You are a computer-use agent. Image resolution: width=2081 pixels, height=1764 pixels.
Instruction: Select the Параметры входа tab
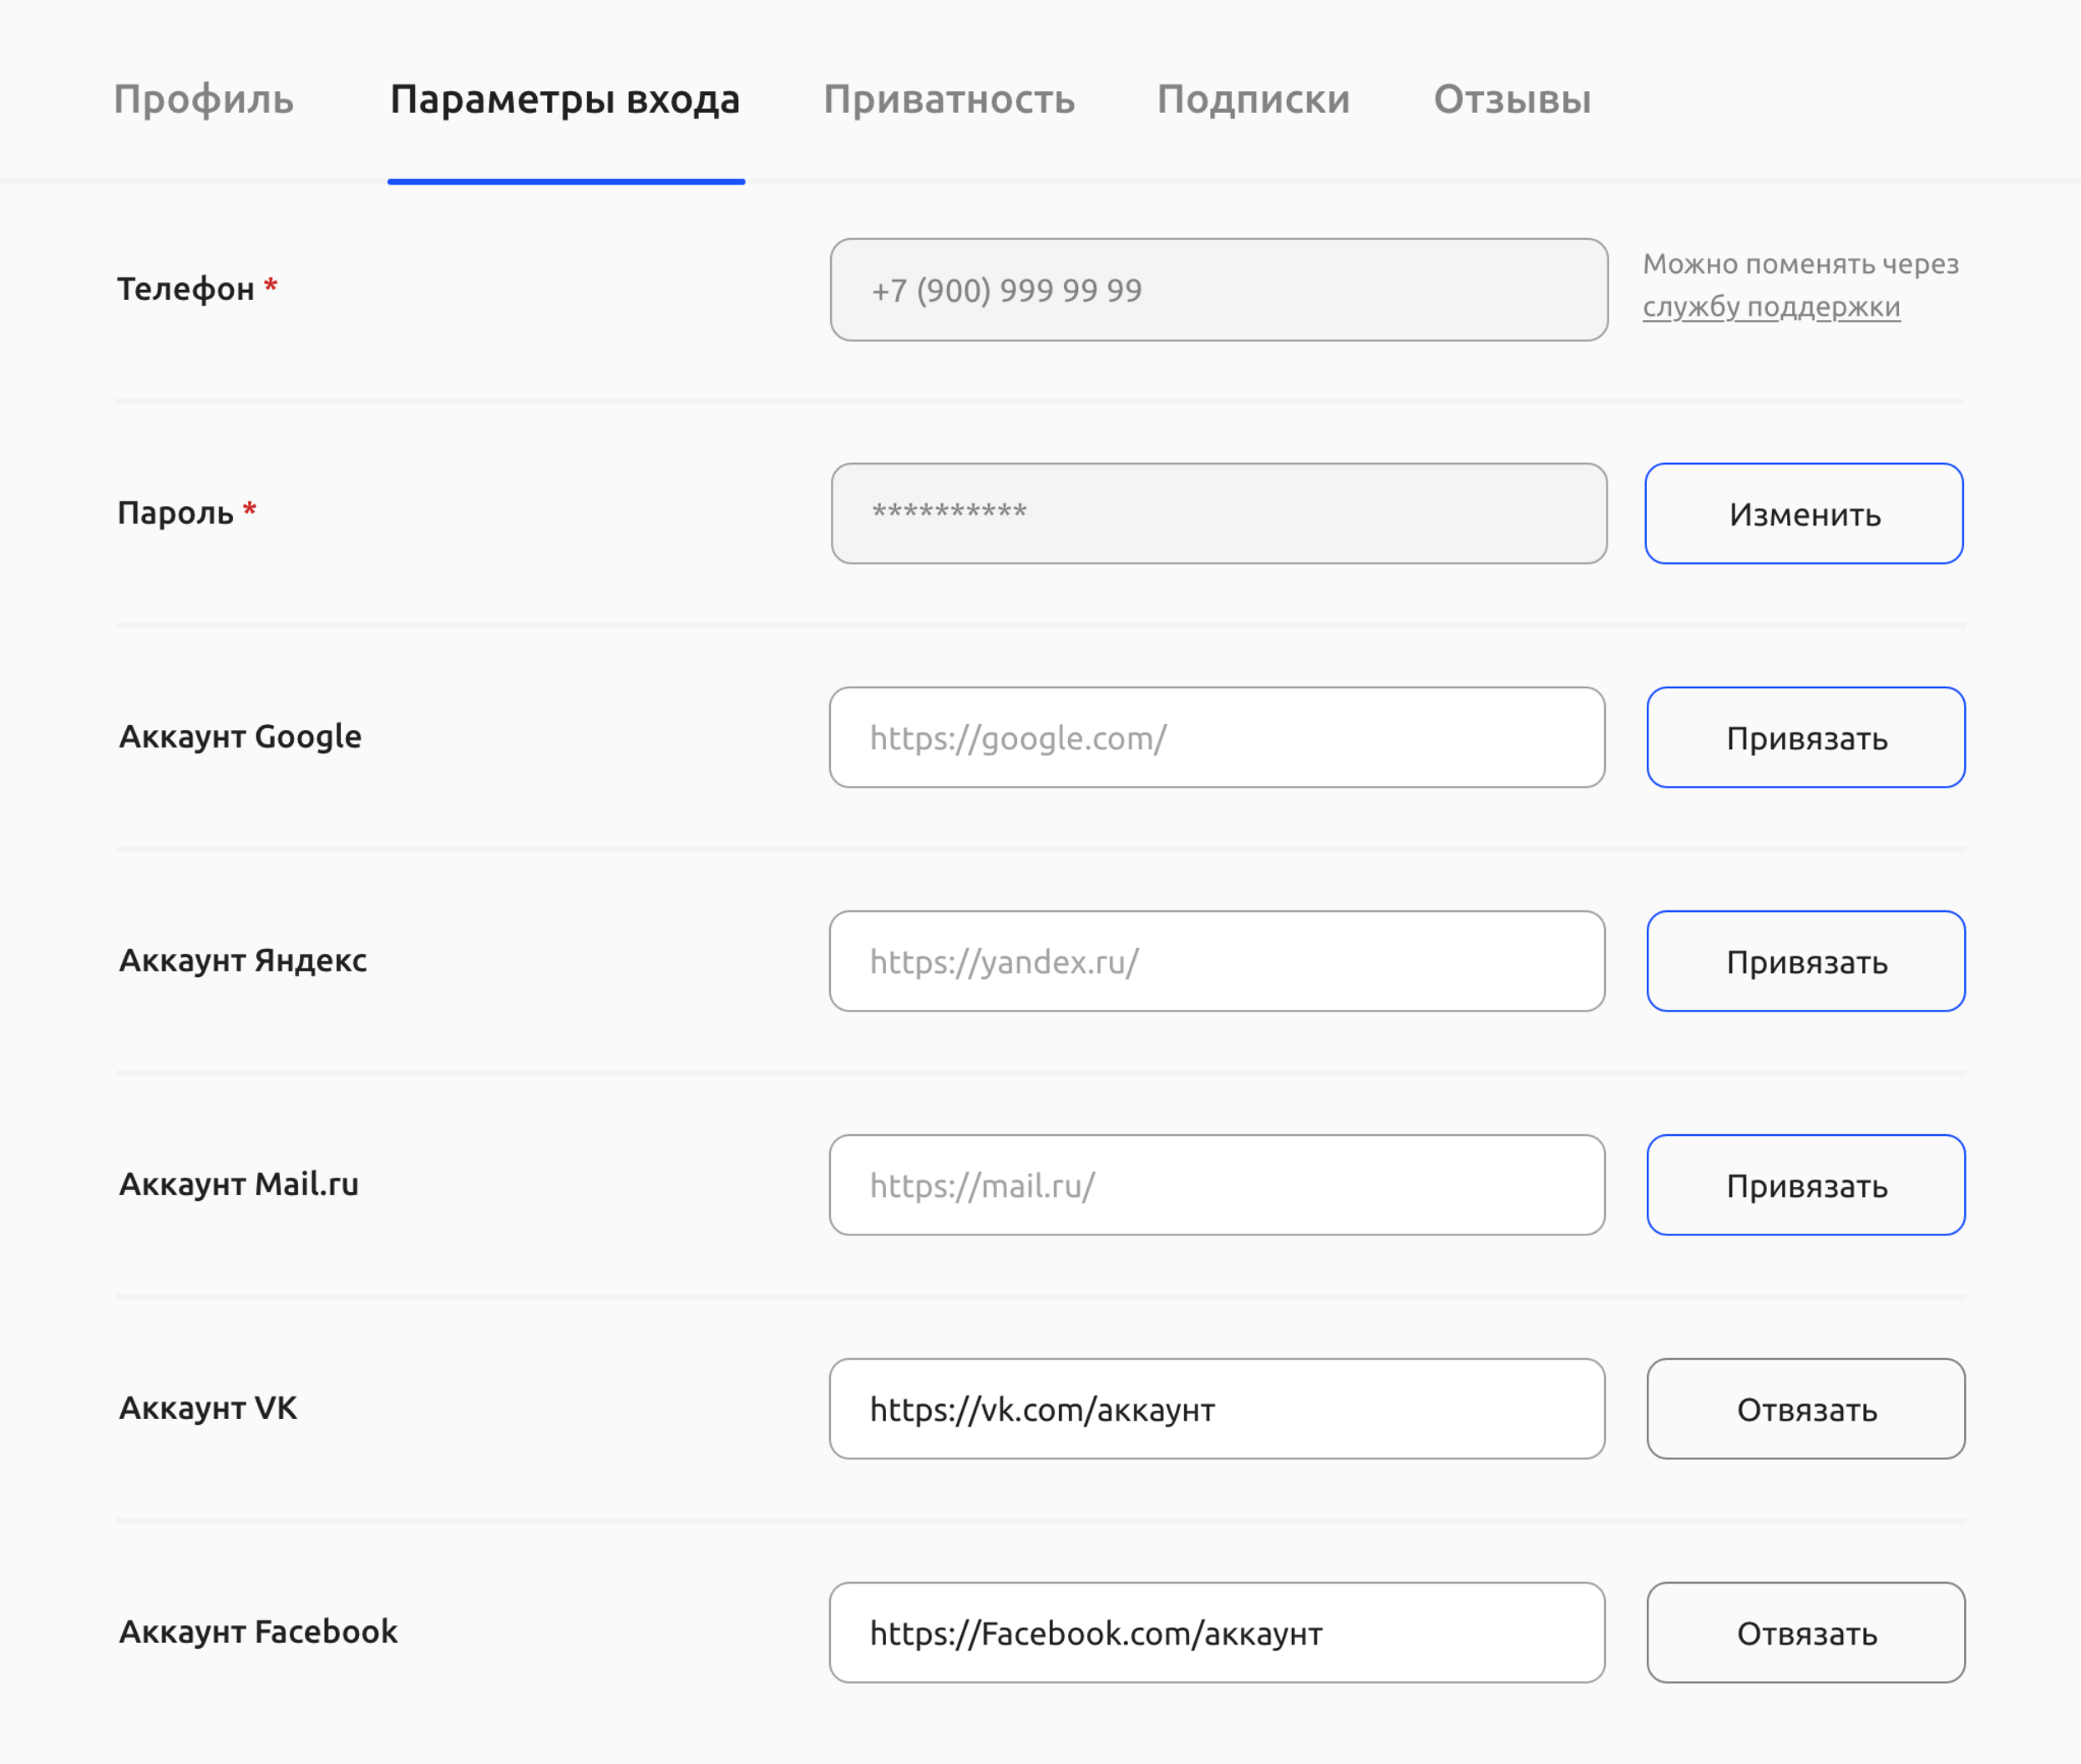[x=565, y=99]
